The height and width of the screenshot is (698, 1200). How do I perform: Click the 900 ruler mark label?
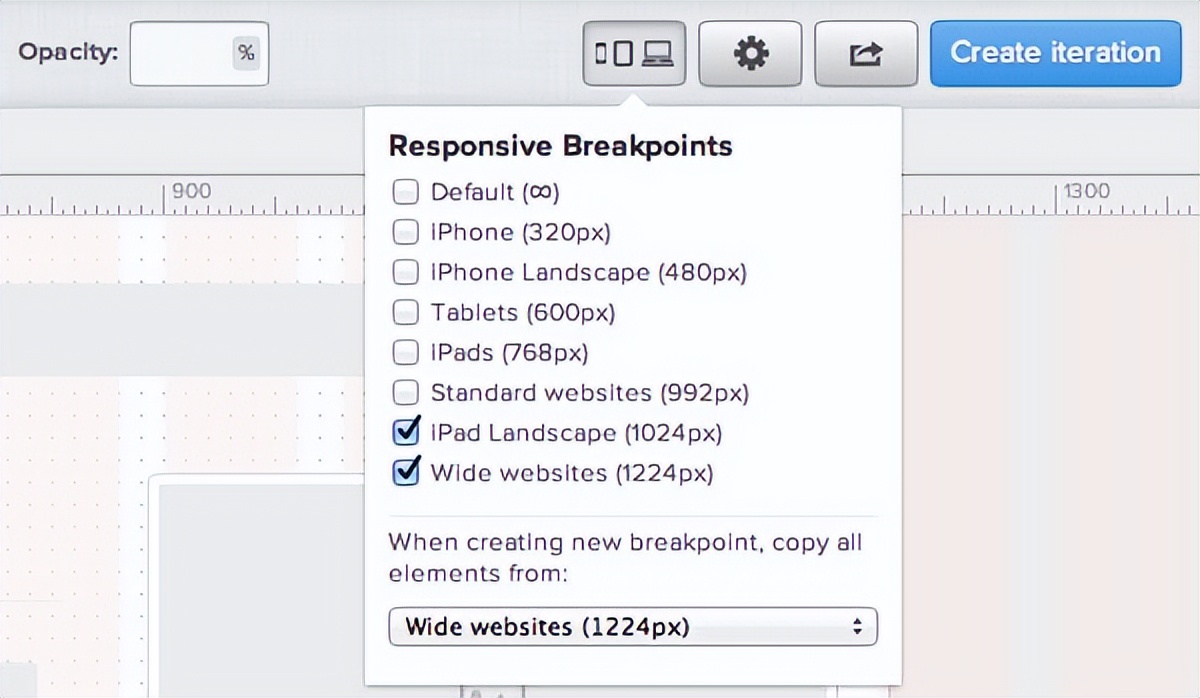click(191, 191)
